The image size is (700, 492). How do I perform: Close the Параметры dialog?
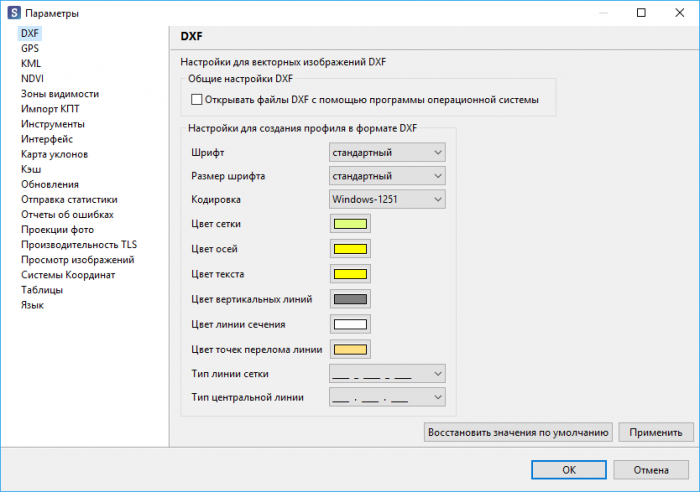click(x=679, y=13)
